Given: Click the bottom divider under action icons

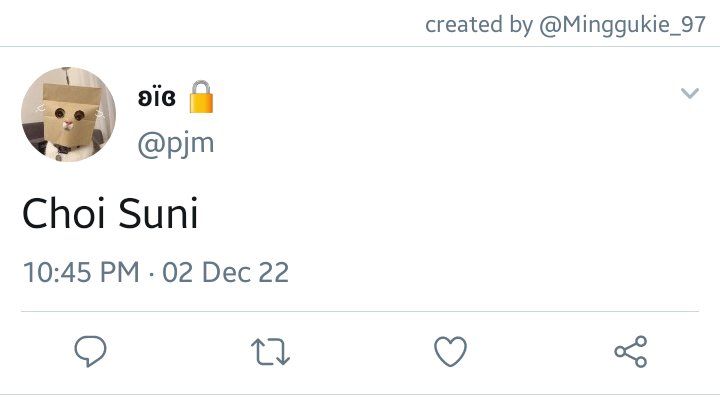Looking at the screenshot, I should click(360, 395).
